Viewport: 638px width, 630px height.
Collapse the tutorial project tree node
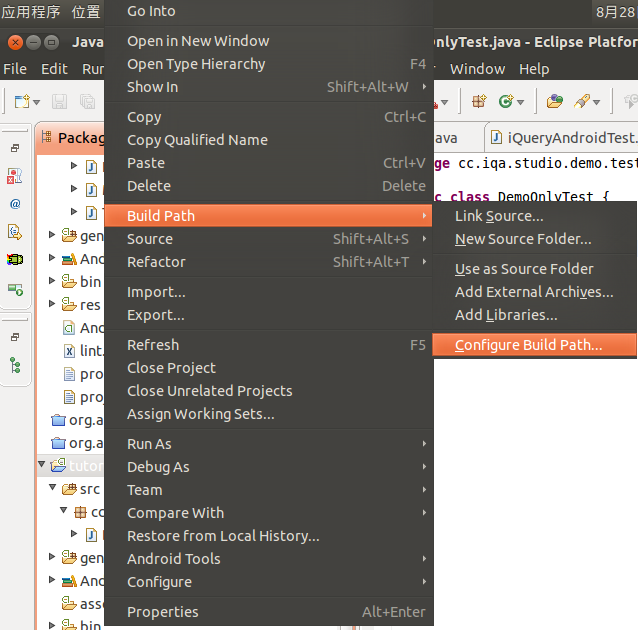click(x=42, y=464)
